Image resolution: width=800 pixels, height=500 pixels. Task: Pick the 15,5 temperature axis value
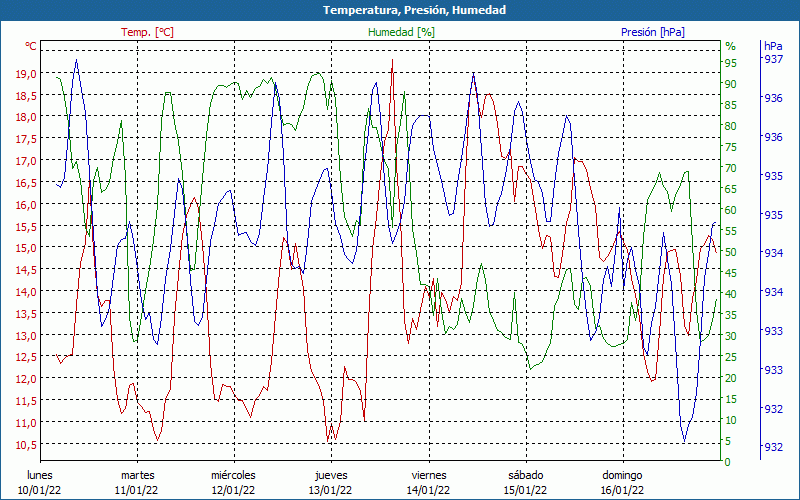pyautogui.click(x=26, y=226)
